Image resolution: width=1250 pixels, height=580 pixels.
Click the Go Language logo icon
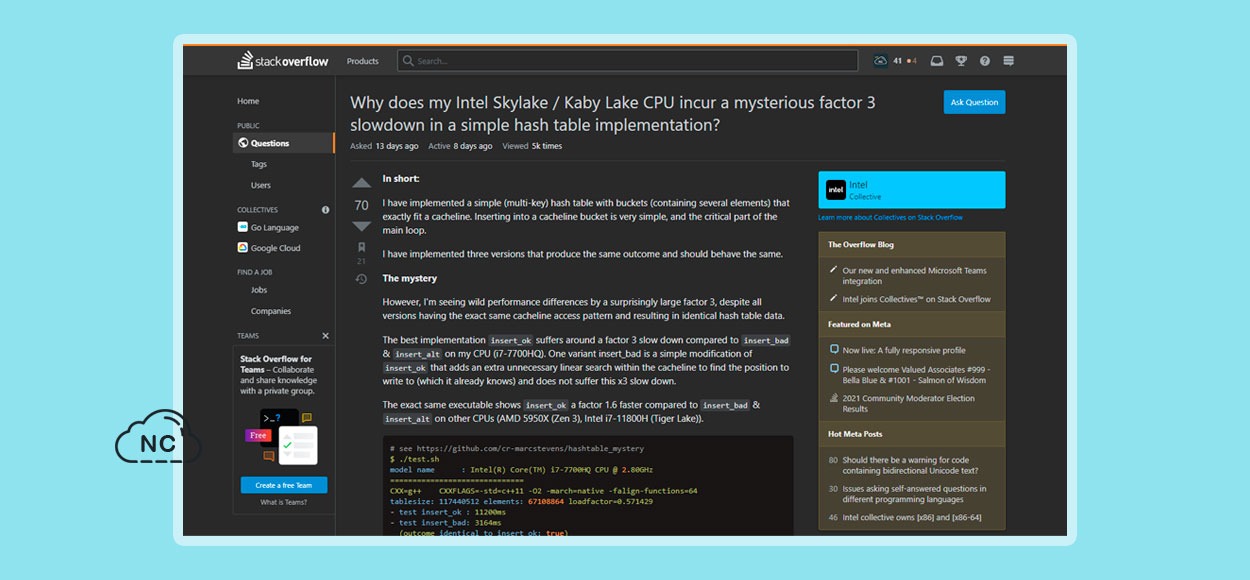(x=243, y=228)
